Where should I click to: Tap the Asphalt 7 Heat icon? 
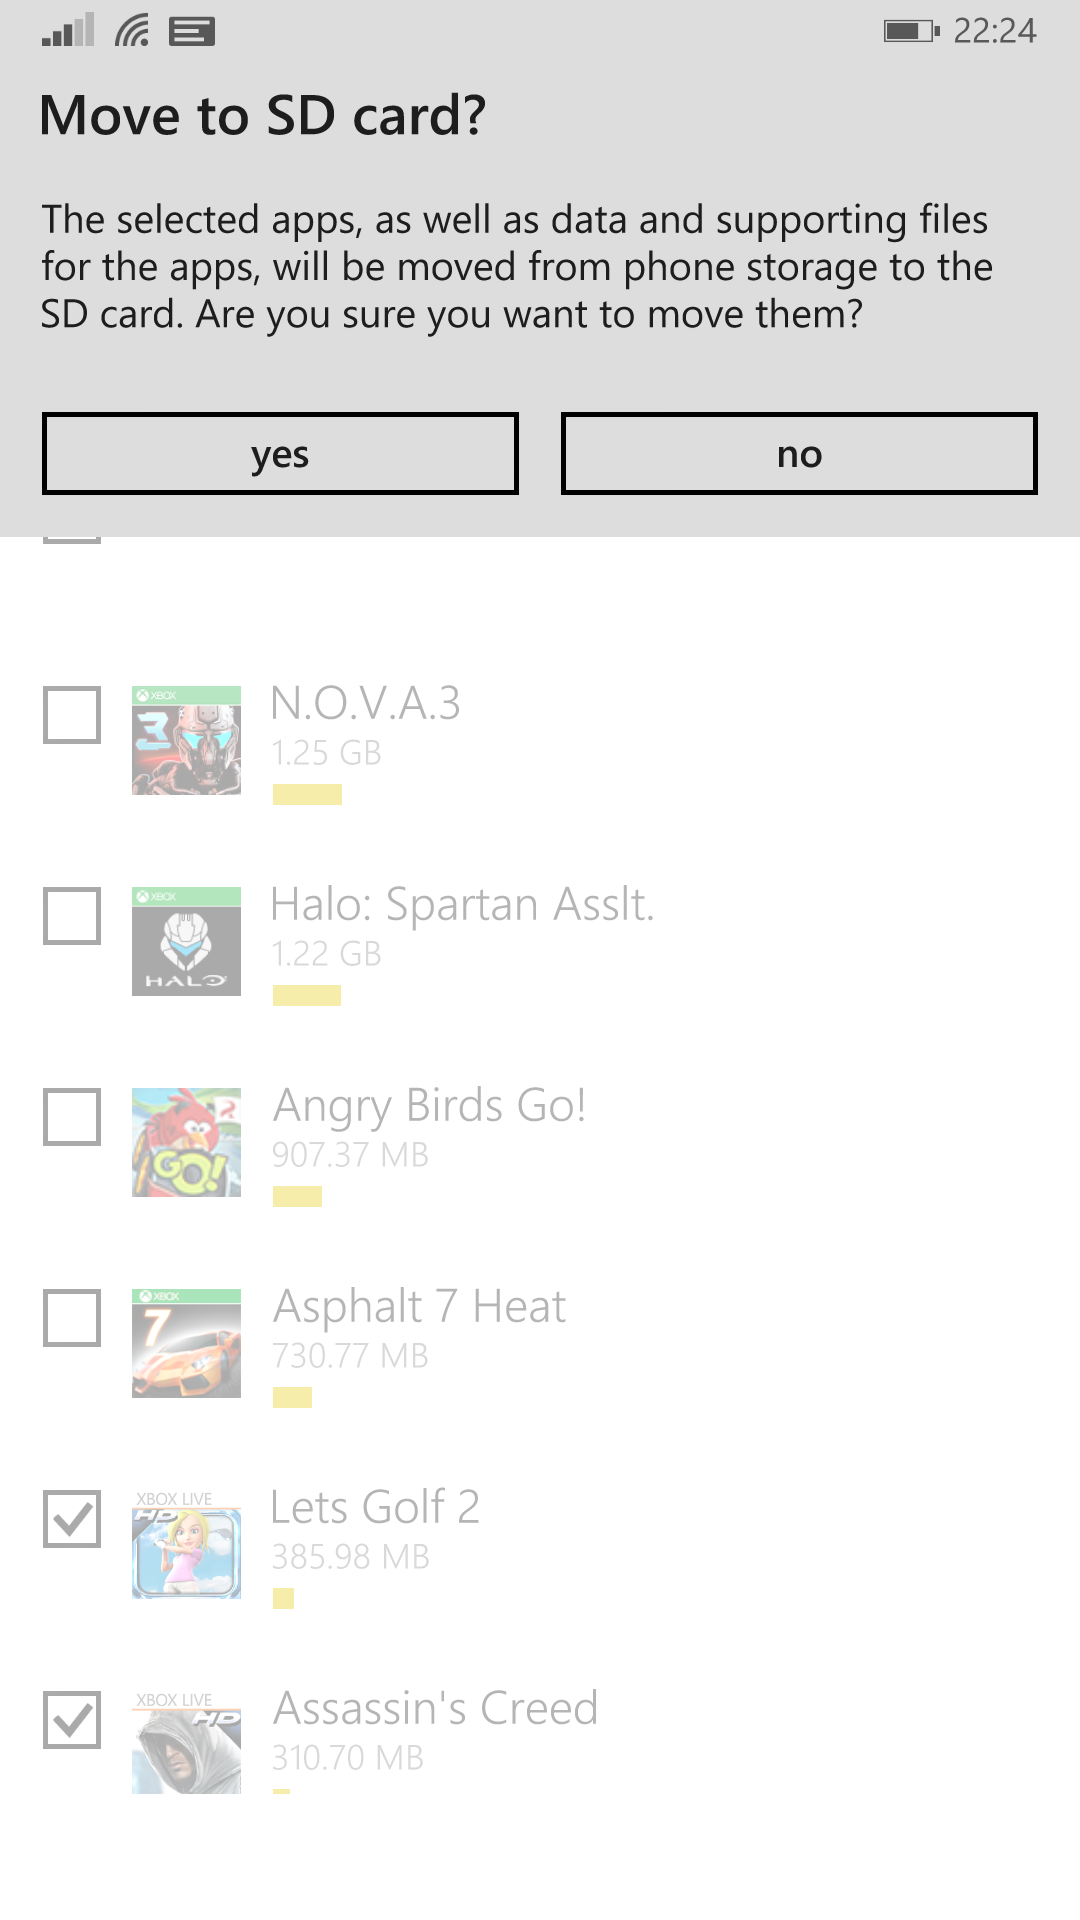pyautogui.click(x=186, y=1343)
